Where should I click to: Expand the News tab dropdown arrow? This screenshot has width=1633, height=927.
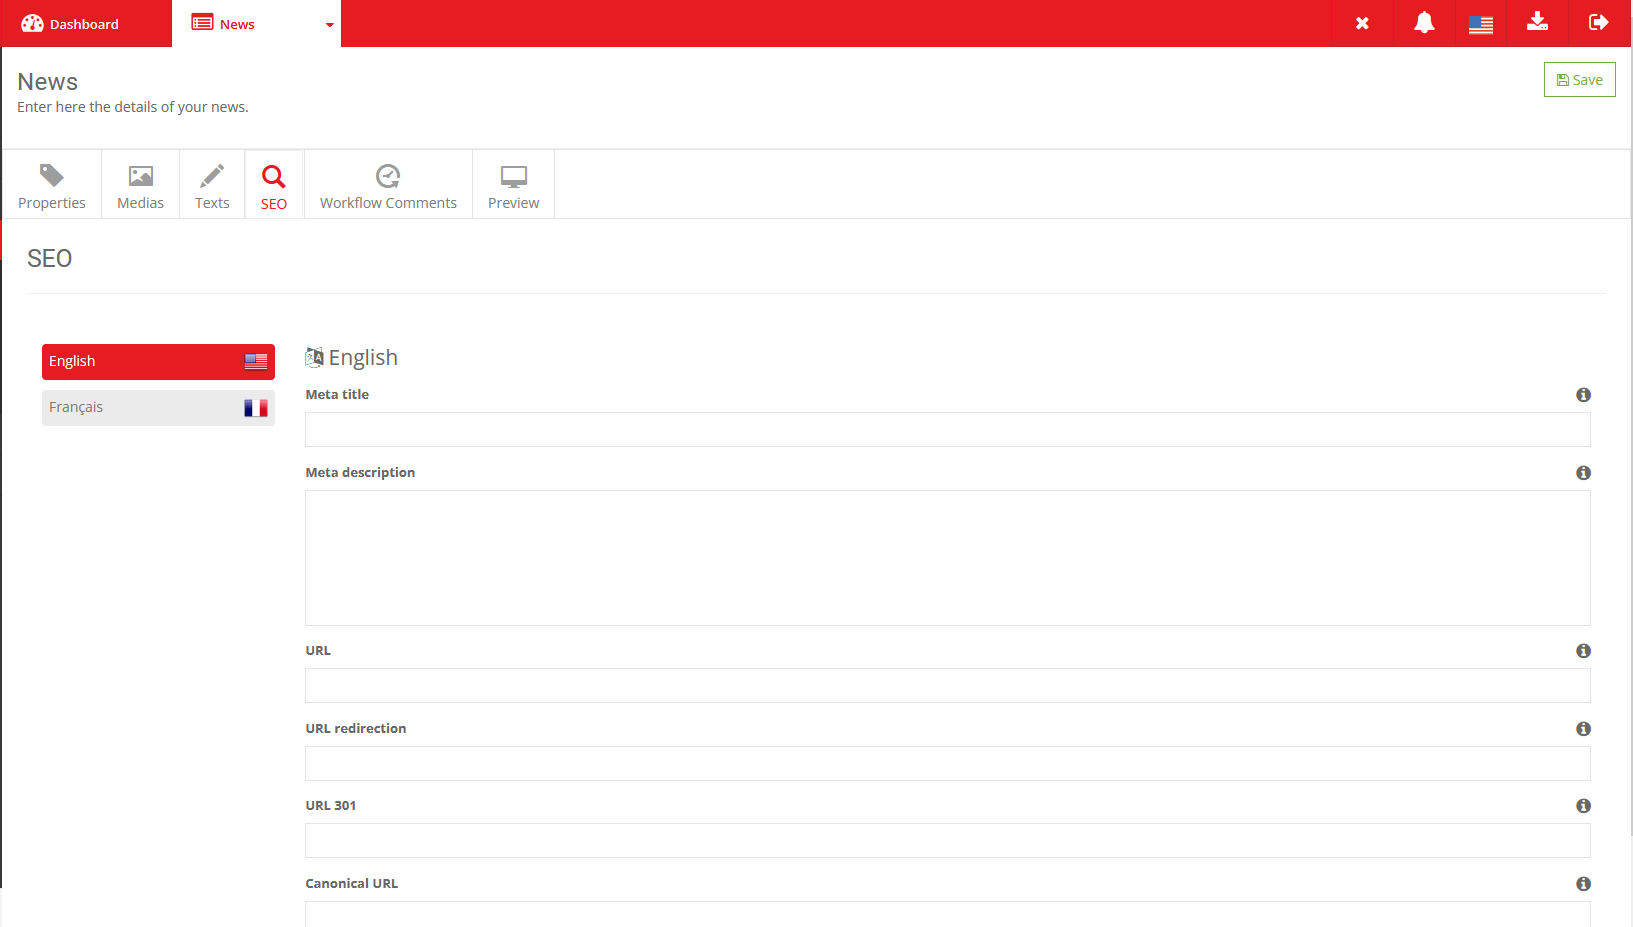[x=329, y=25]
